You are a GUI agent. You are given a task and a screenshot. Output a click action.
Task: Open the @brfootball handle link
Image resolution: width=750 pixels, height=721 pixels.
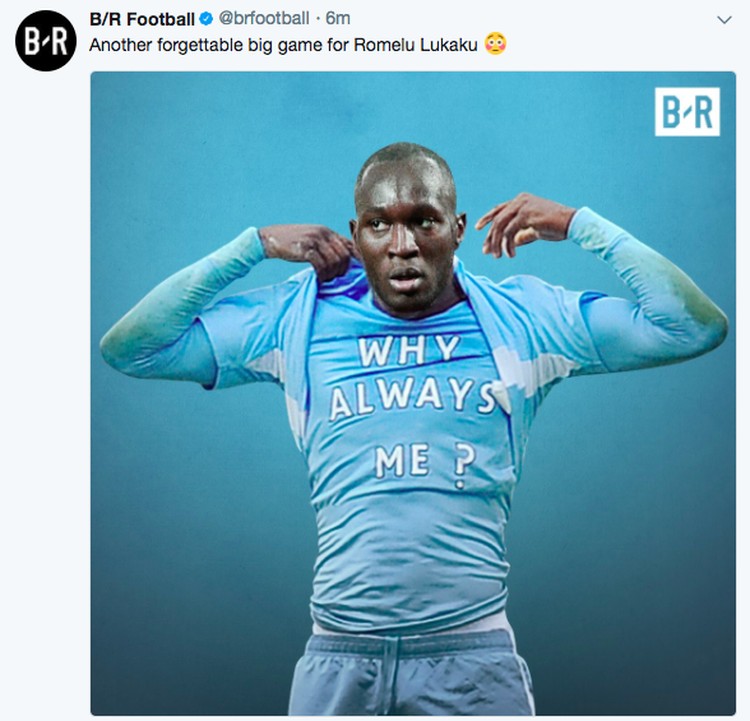pyautogui.click(x=264, y=19)
